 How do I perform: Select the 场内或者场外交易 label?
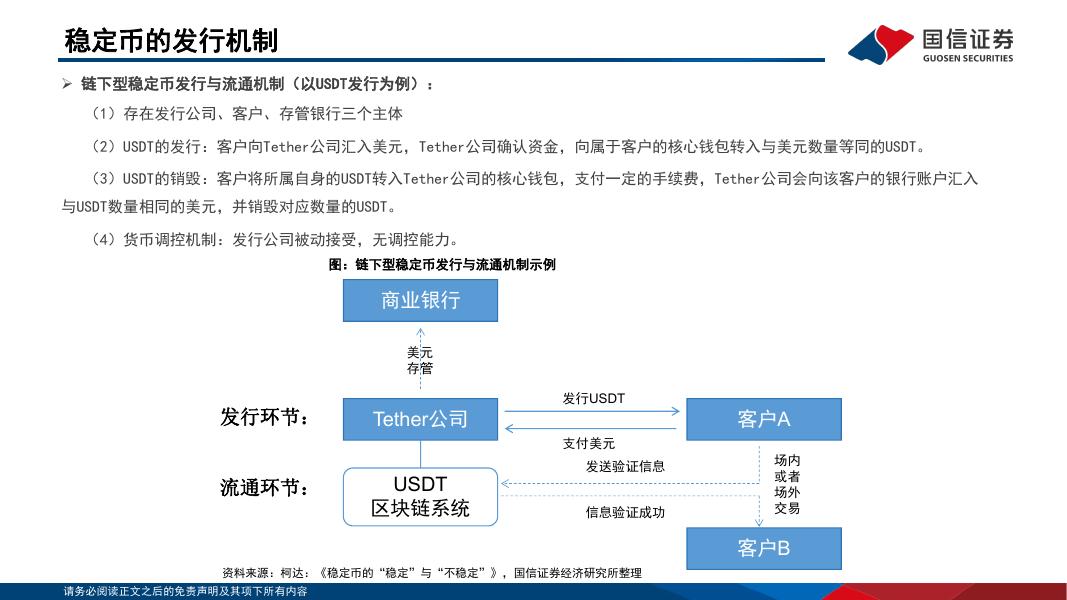coord(787,484)
